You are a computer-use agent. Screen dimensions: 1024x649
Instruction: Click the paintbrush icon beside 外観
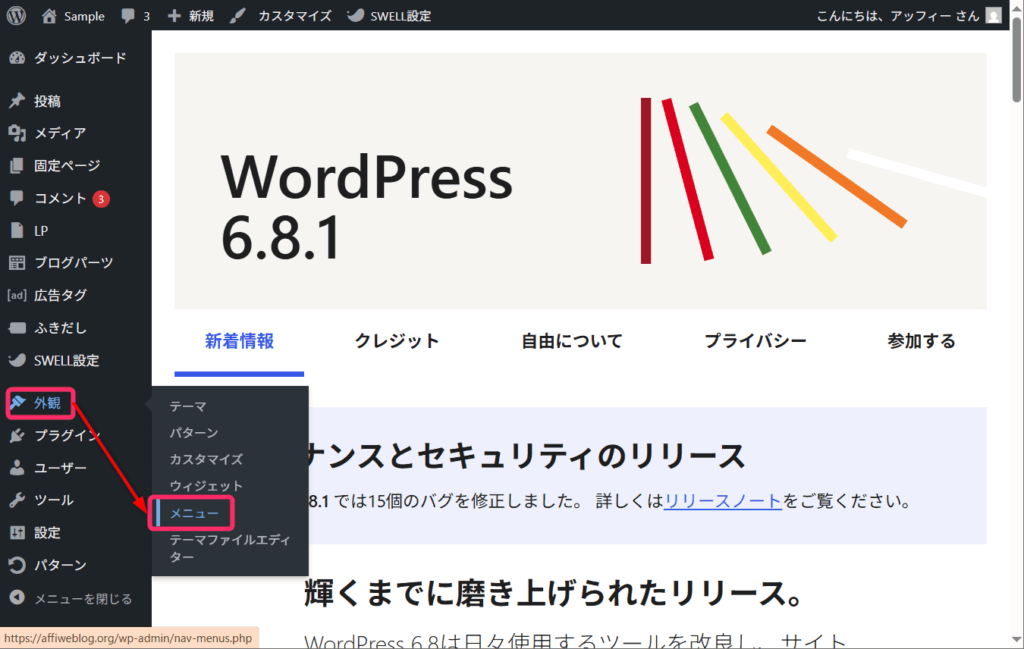tap(18, 403)
